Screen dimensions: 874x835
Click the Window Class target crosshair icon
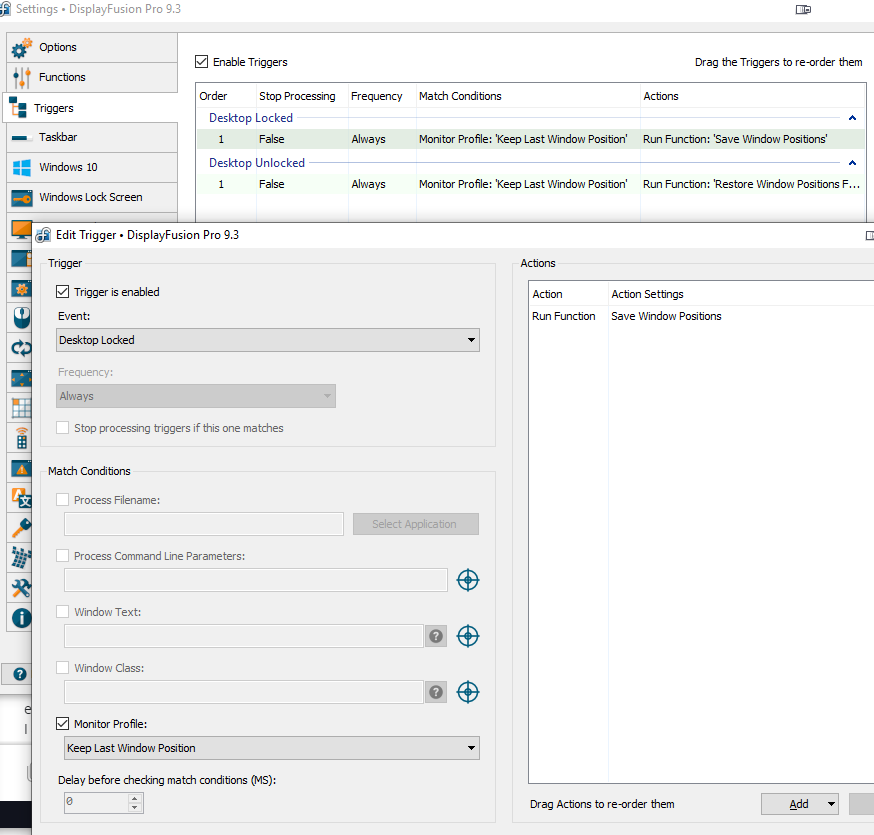[x=468, y=692]
